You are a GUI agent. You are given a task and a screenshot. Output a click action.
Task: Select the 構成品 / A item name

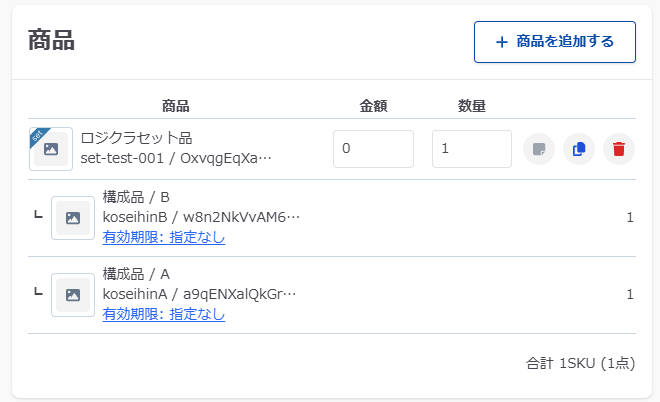coord(136,274)
